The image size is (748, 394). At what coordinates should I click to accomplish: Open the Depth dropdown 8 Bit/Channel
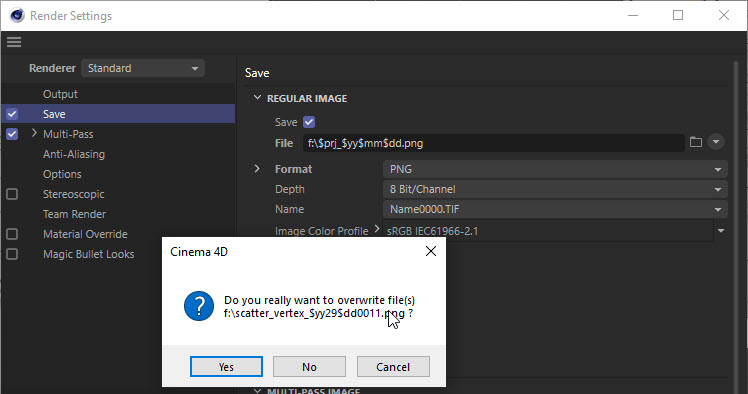point(555,189)
